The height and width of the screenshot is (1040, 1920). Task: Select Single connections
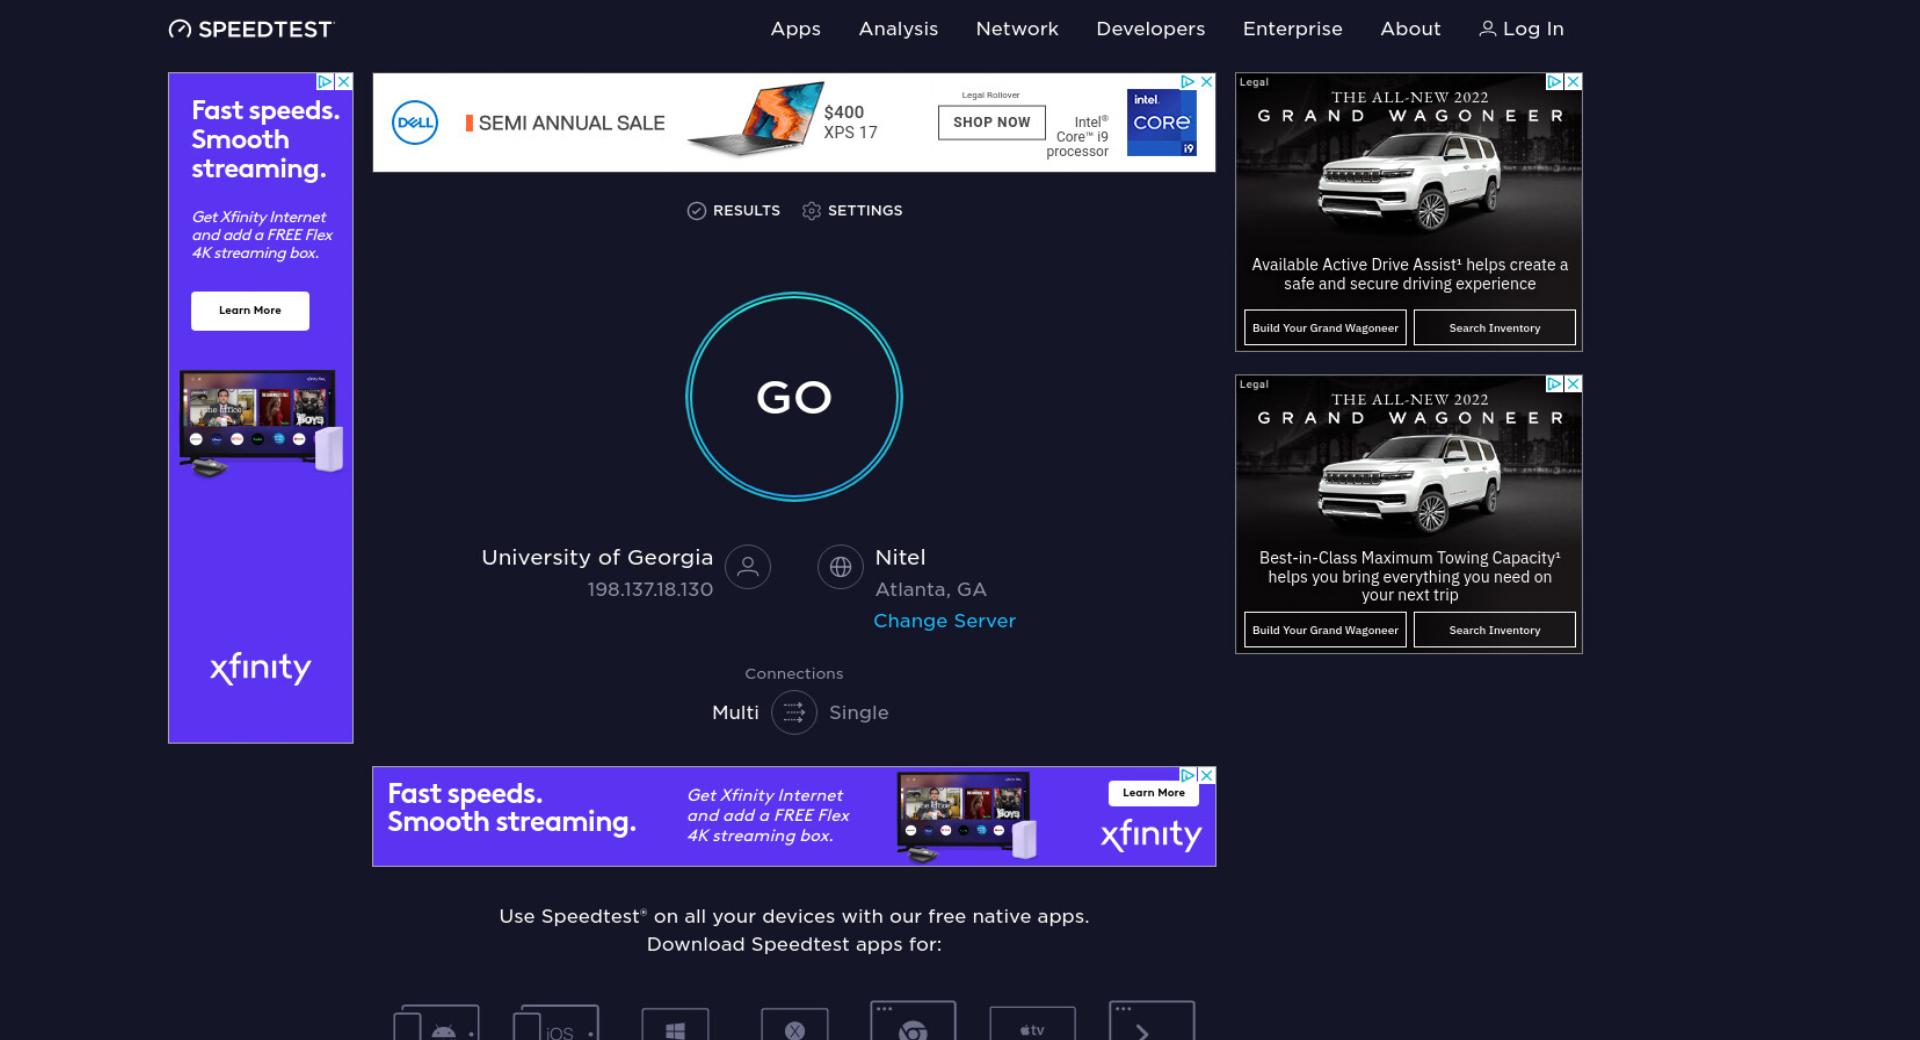click(858, 712)
